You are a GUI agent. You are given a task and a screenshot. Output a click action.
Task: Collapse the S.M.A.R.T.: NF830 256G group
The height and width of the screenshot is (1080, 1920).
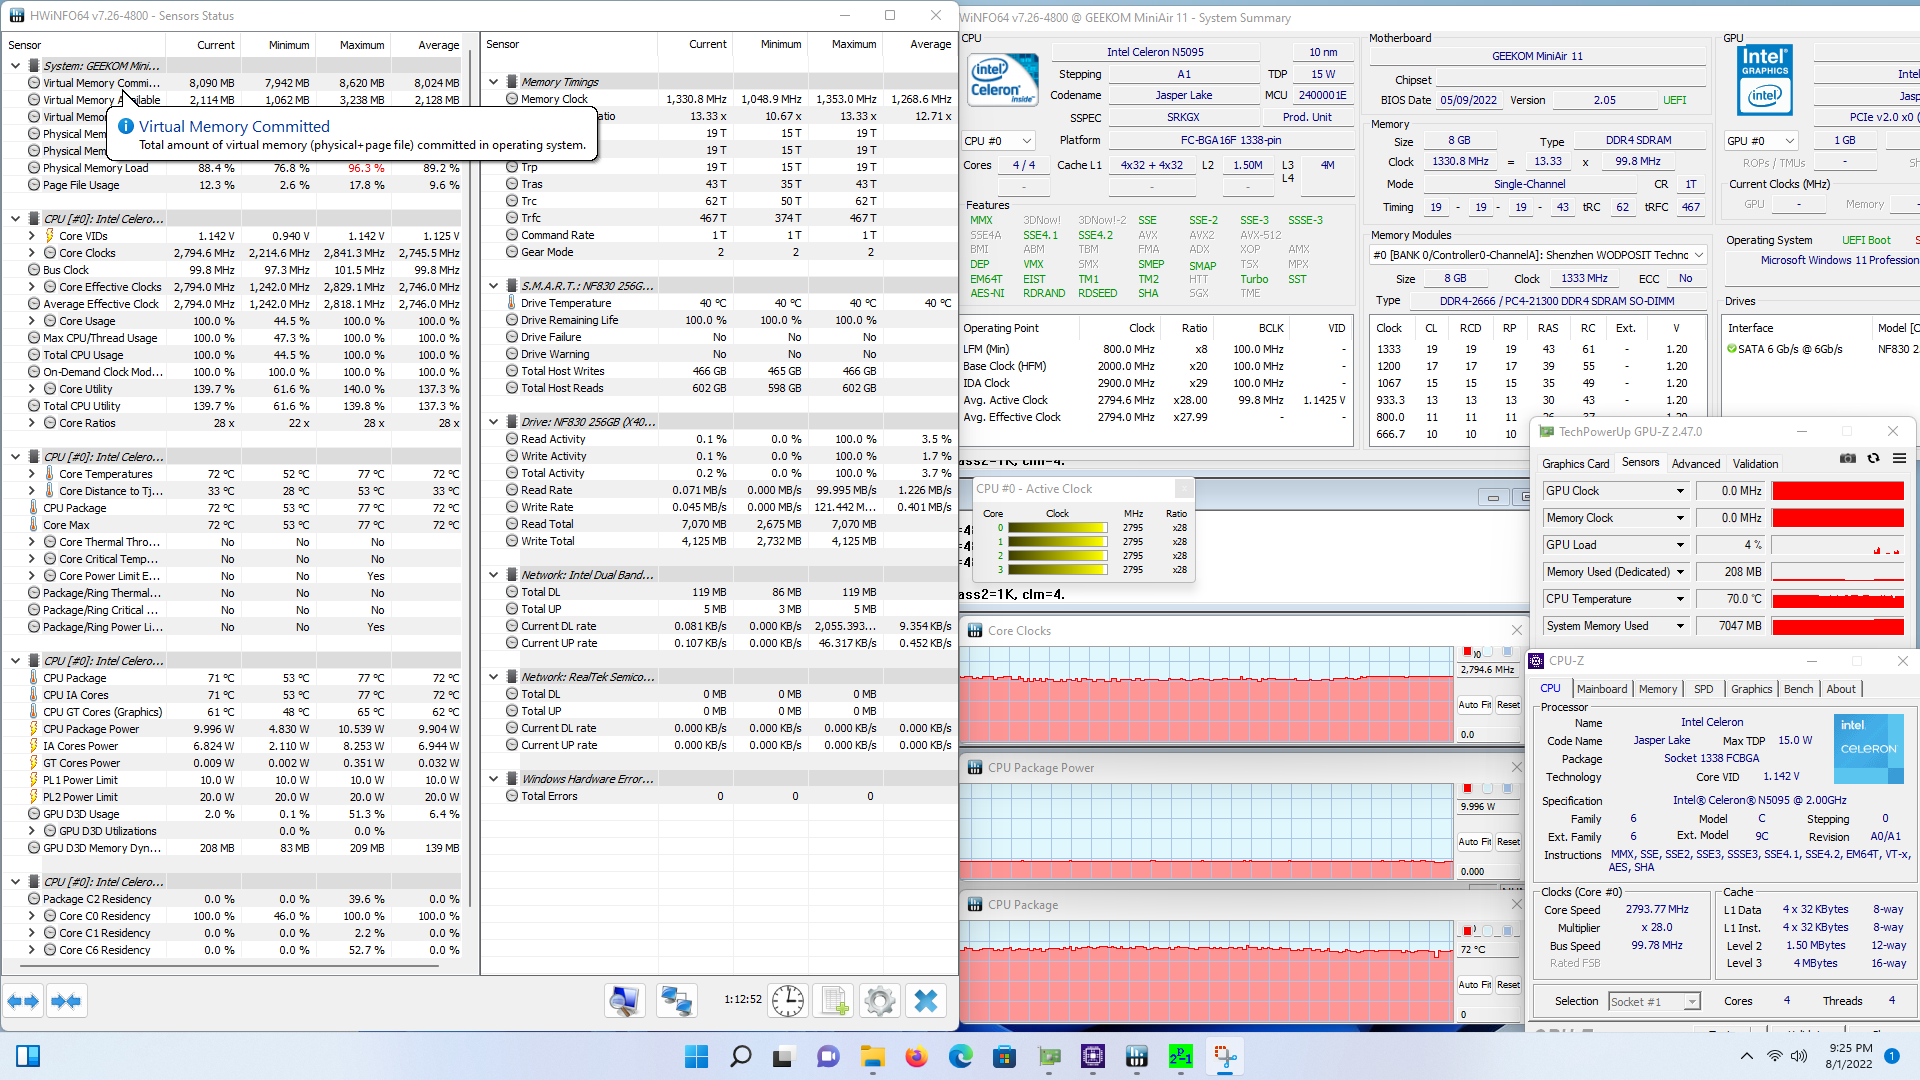click(493, 286)
